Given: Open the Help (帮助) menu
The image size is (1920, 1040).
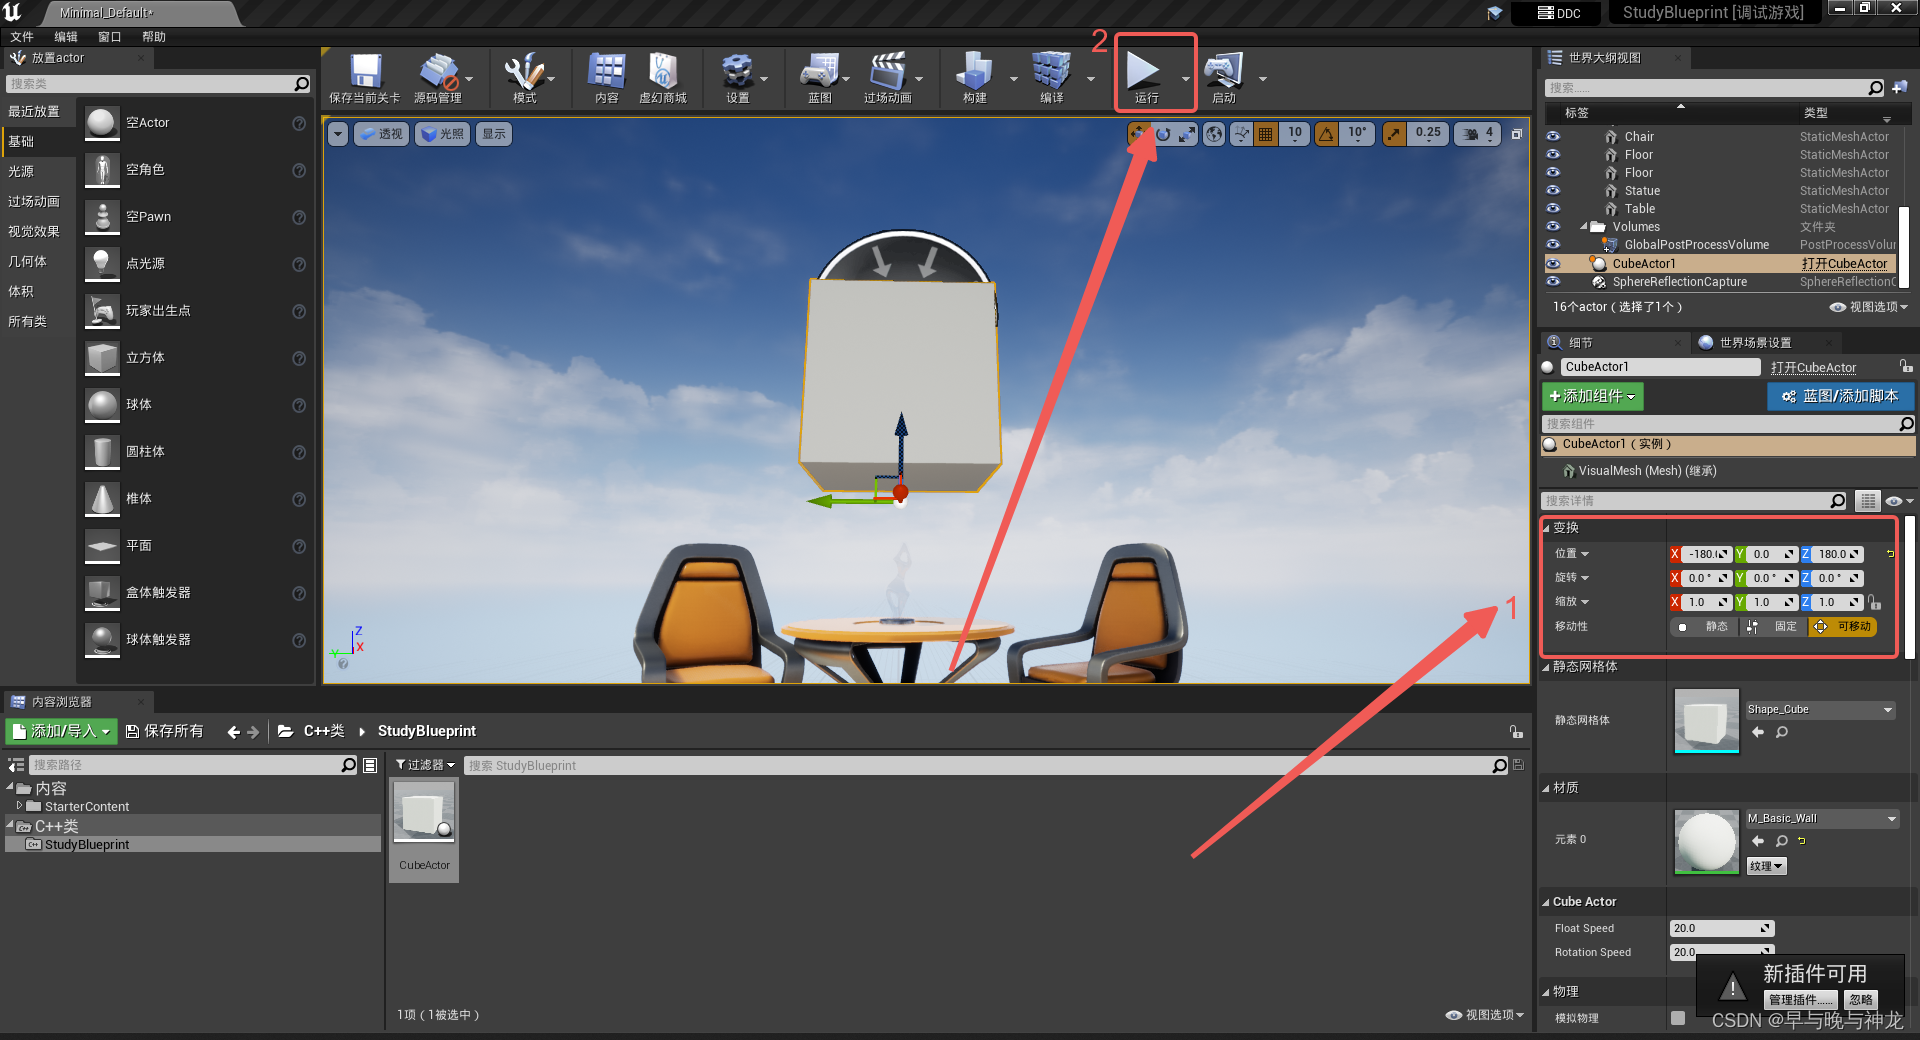Looking at the screenshot, I should (154, 37).
